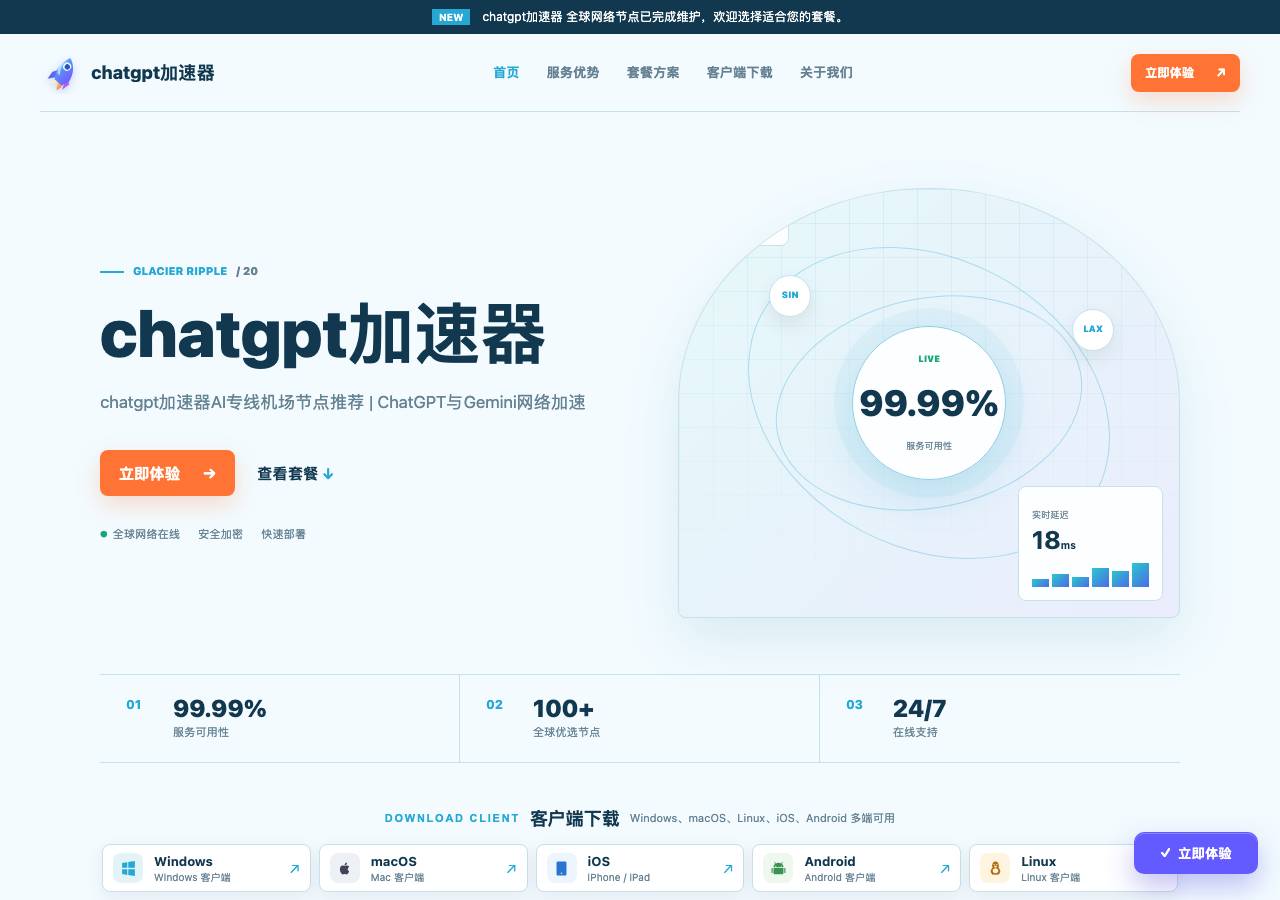Click the 快速部署 text
The image size is (1280, 900).
[x=284, y=534]
